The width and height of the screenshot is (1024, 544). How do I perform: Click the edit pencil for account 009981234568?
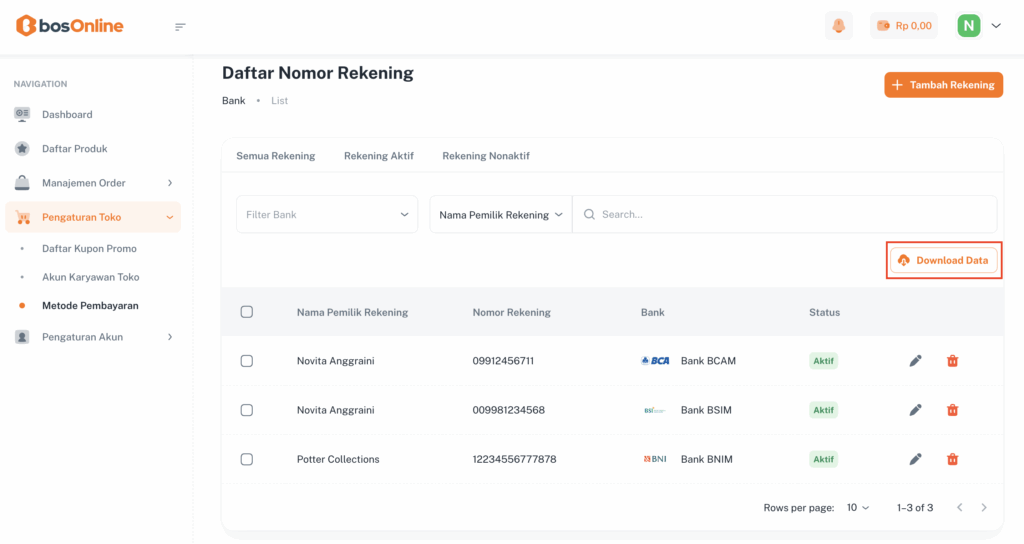pyautogui.click(x=915, y=410)
